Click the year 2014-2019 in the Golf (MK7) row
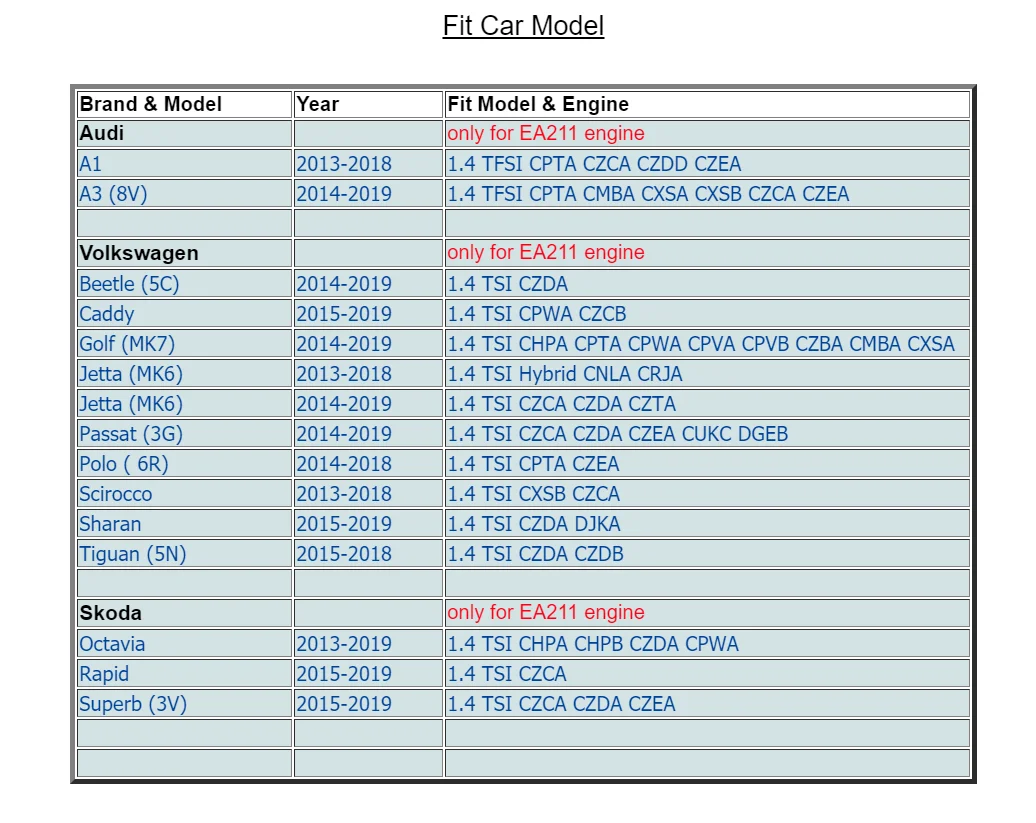The image size is (1036, 823). [368, 343]
